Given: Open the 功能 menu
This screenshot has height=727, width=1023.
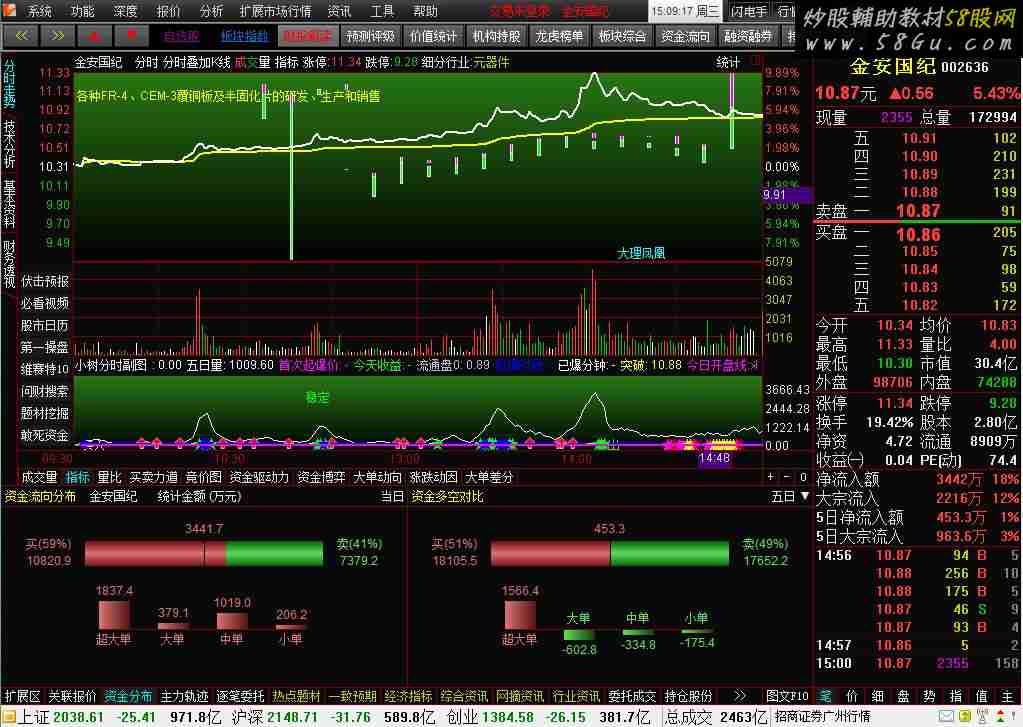Looking at the screenshot, I should click(83, 12).
